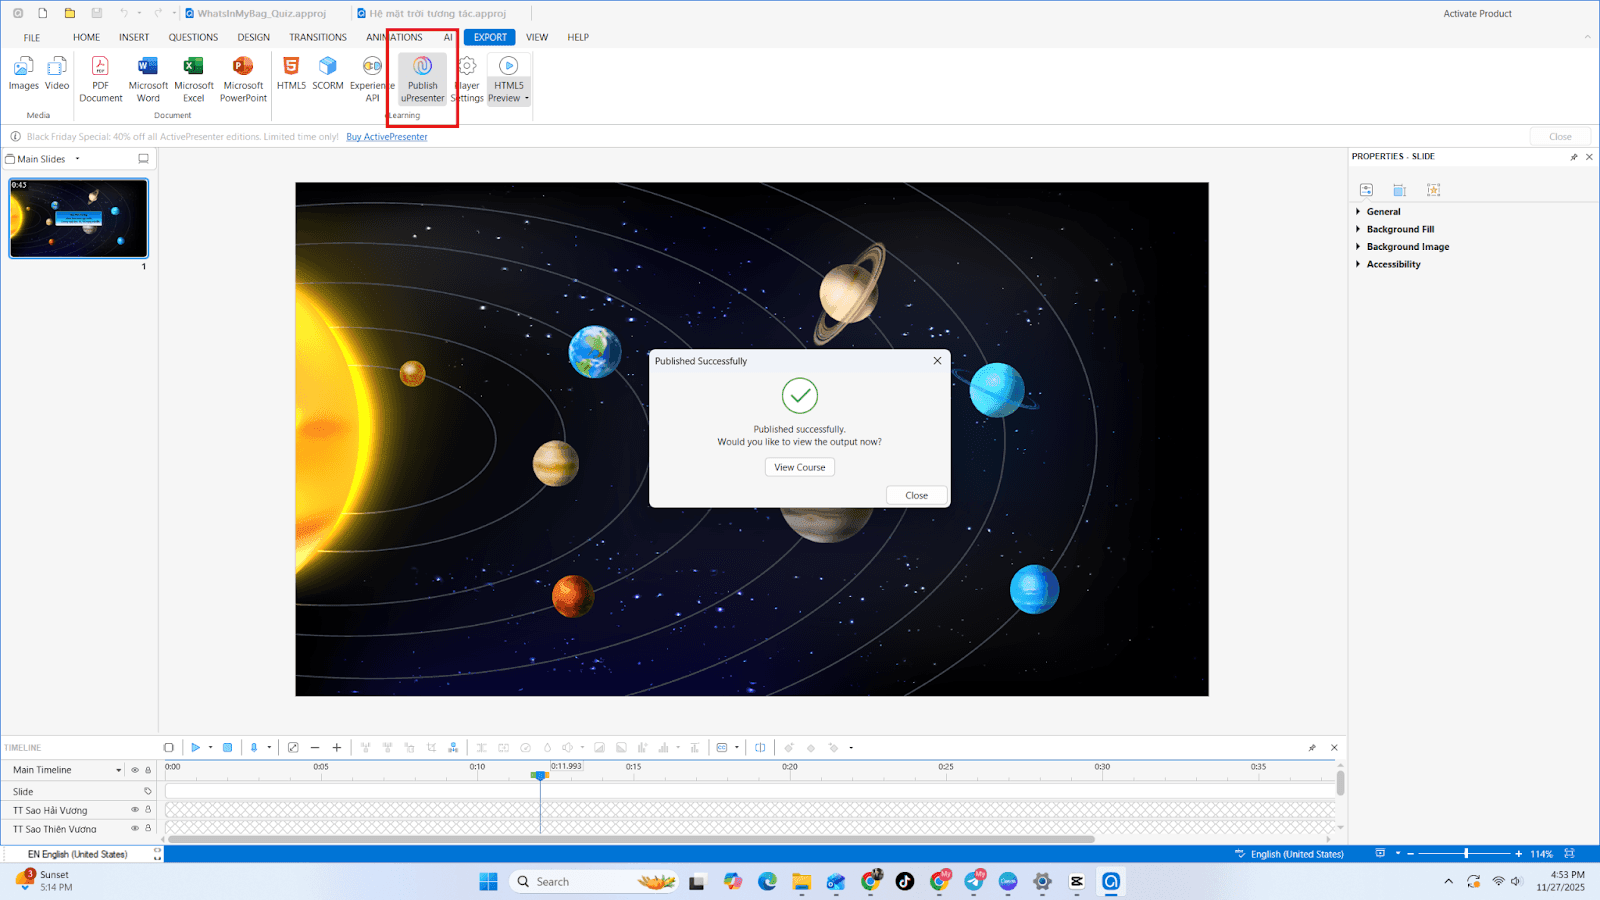Toggle visibility of TT Sao Thiên Vương track
The height and width of the screenshot is (900, 1600).
(x=135, y=828)
